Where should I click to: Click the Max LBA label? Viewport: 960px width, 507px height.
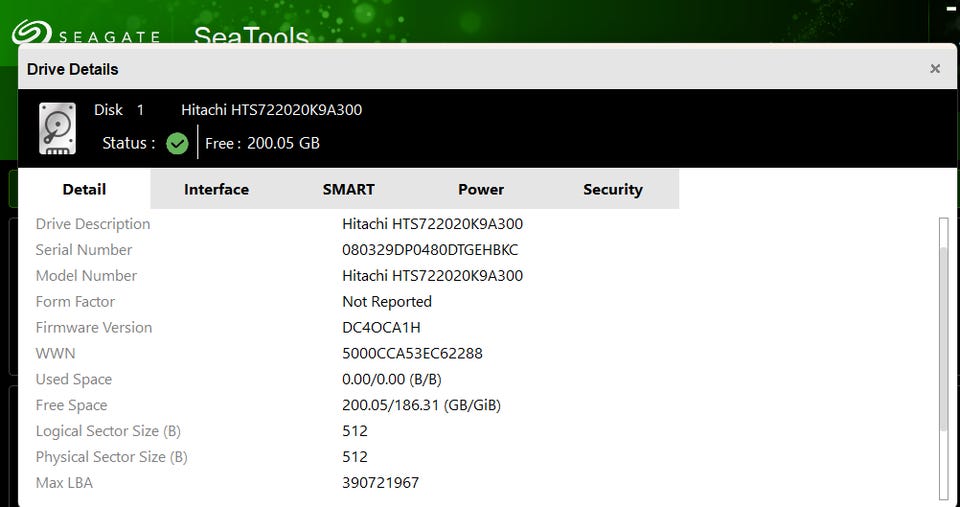pos(64,483)
